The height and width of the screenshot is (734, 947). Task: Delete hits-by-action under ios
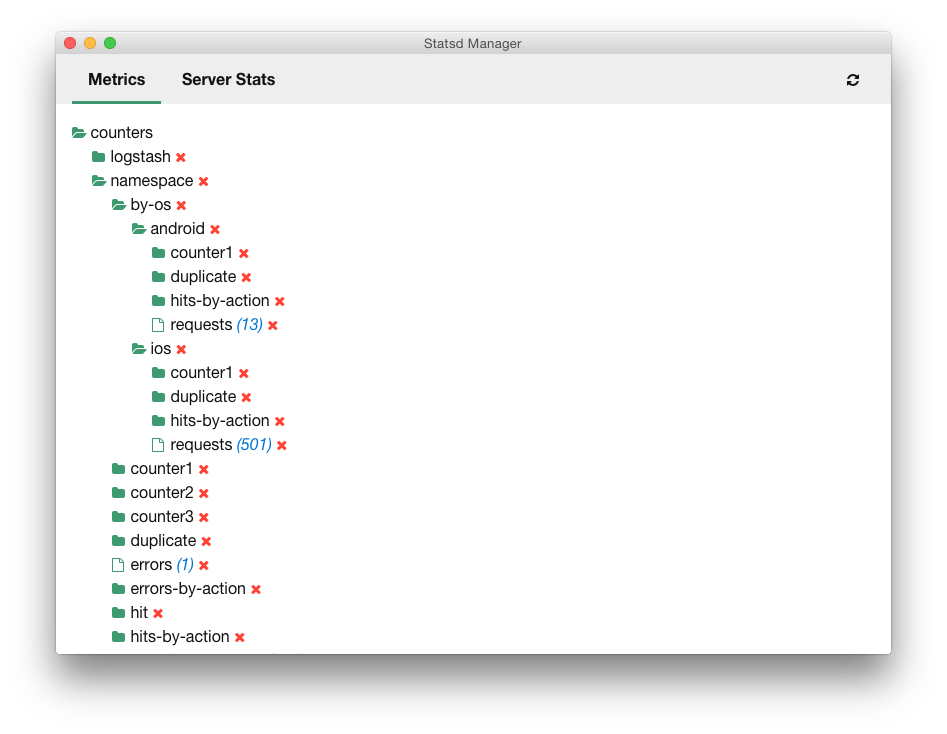(280, 421)
